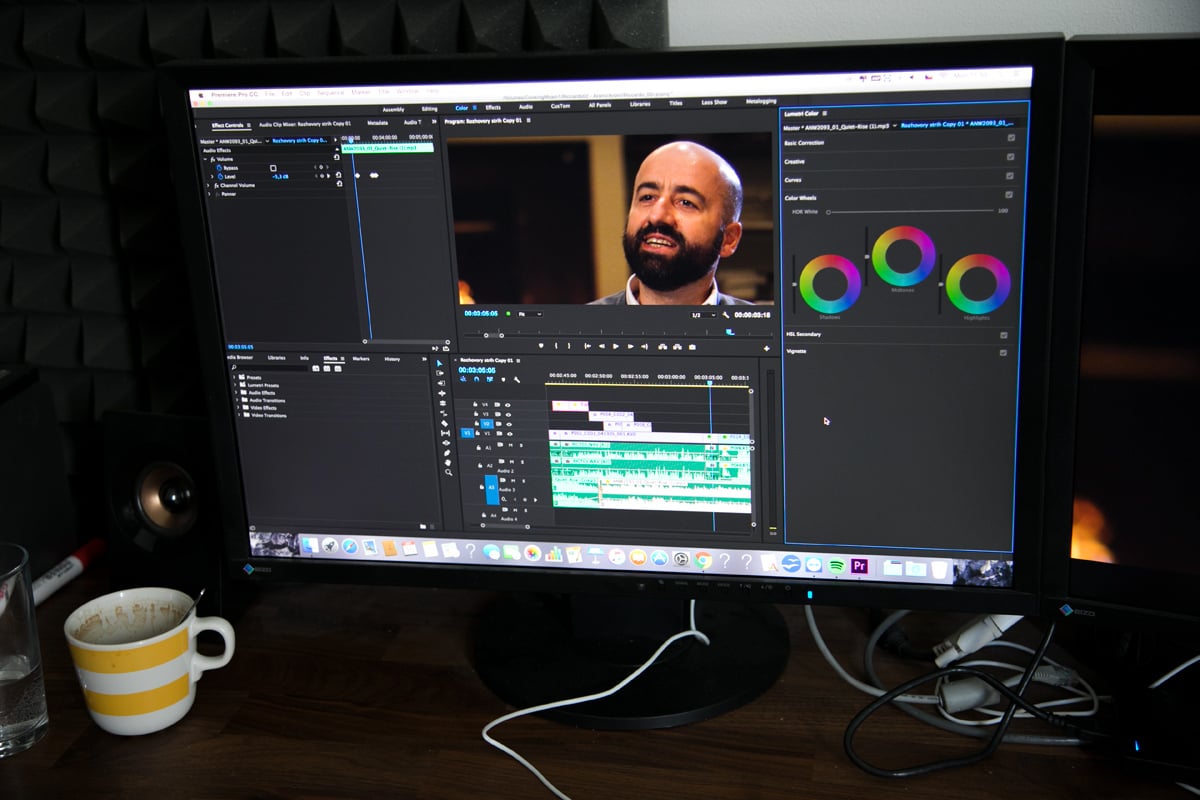The width and height of the screenshot is (1200, 800).
Task: Toggle Basic Correction checkbox
Action: coord(1011,138)
